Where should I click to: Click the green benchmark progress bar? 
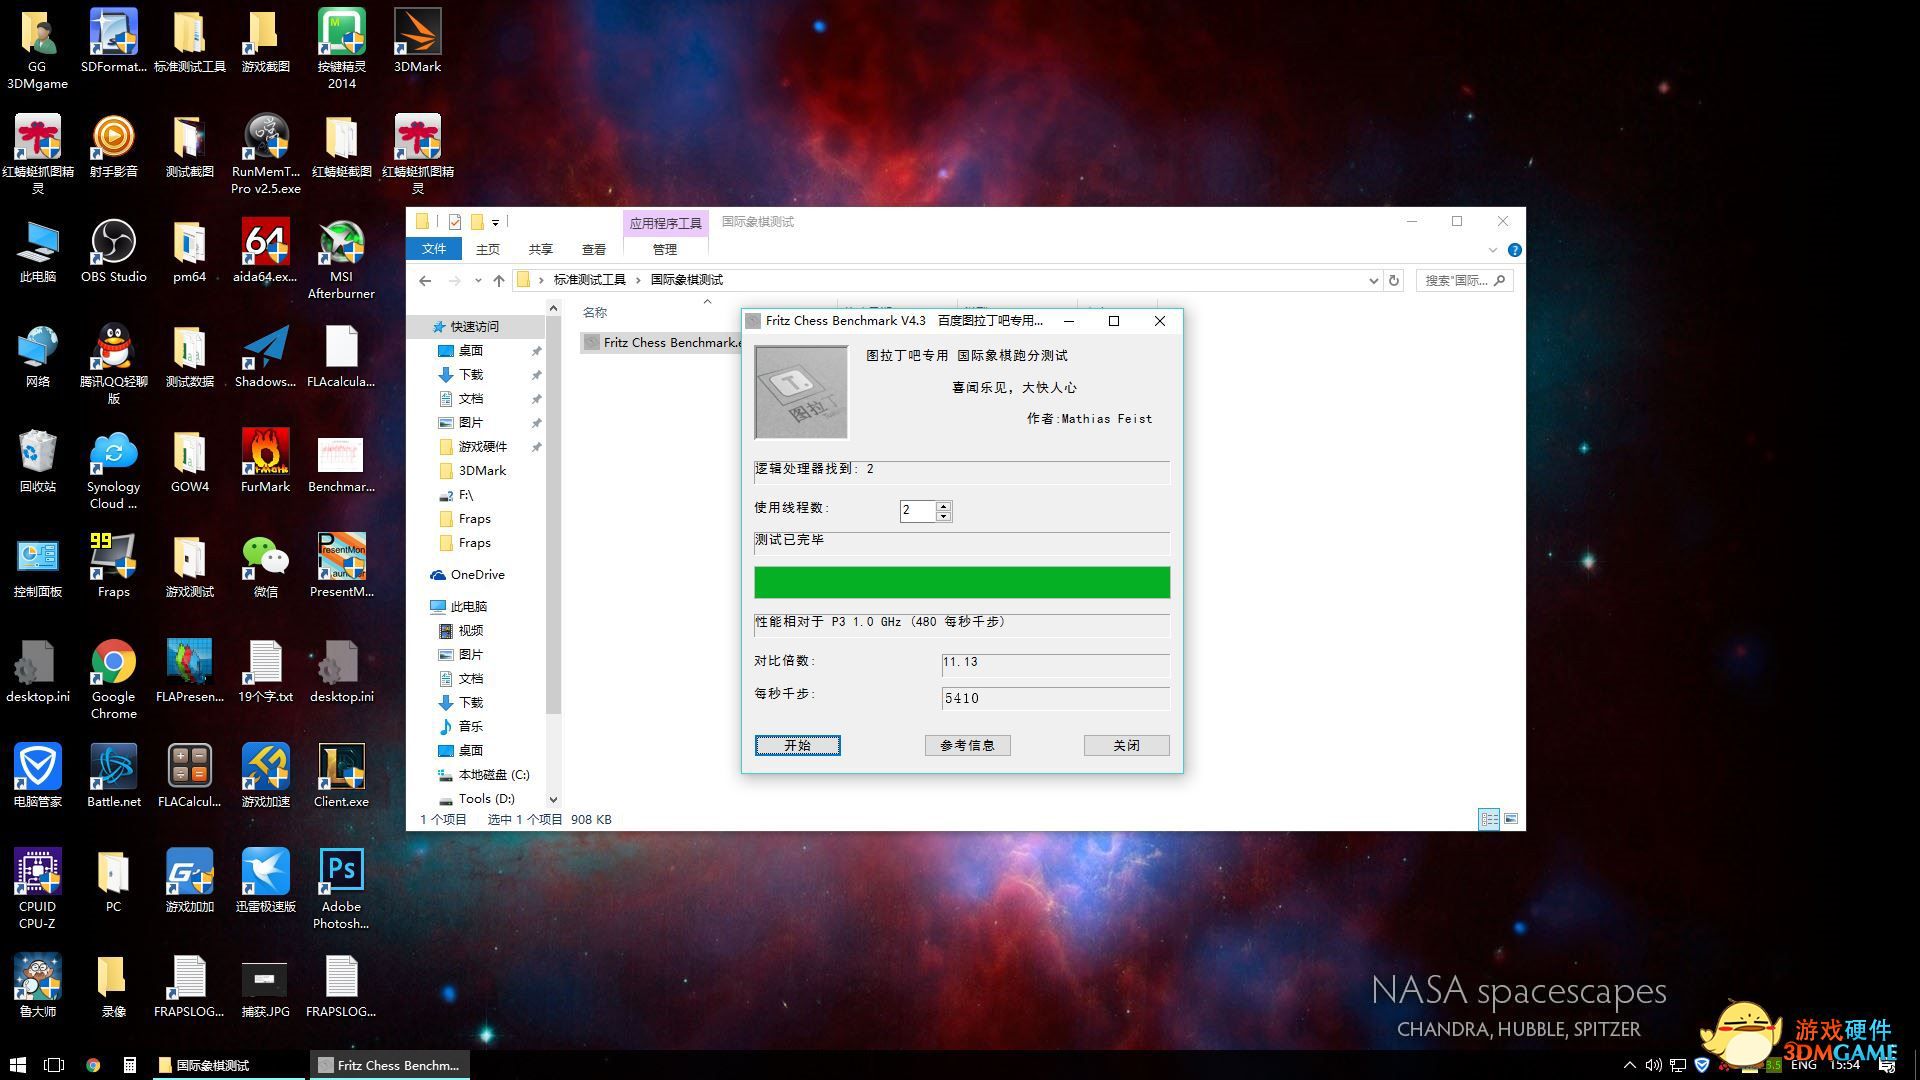click(x=961, y=582)
